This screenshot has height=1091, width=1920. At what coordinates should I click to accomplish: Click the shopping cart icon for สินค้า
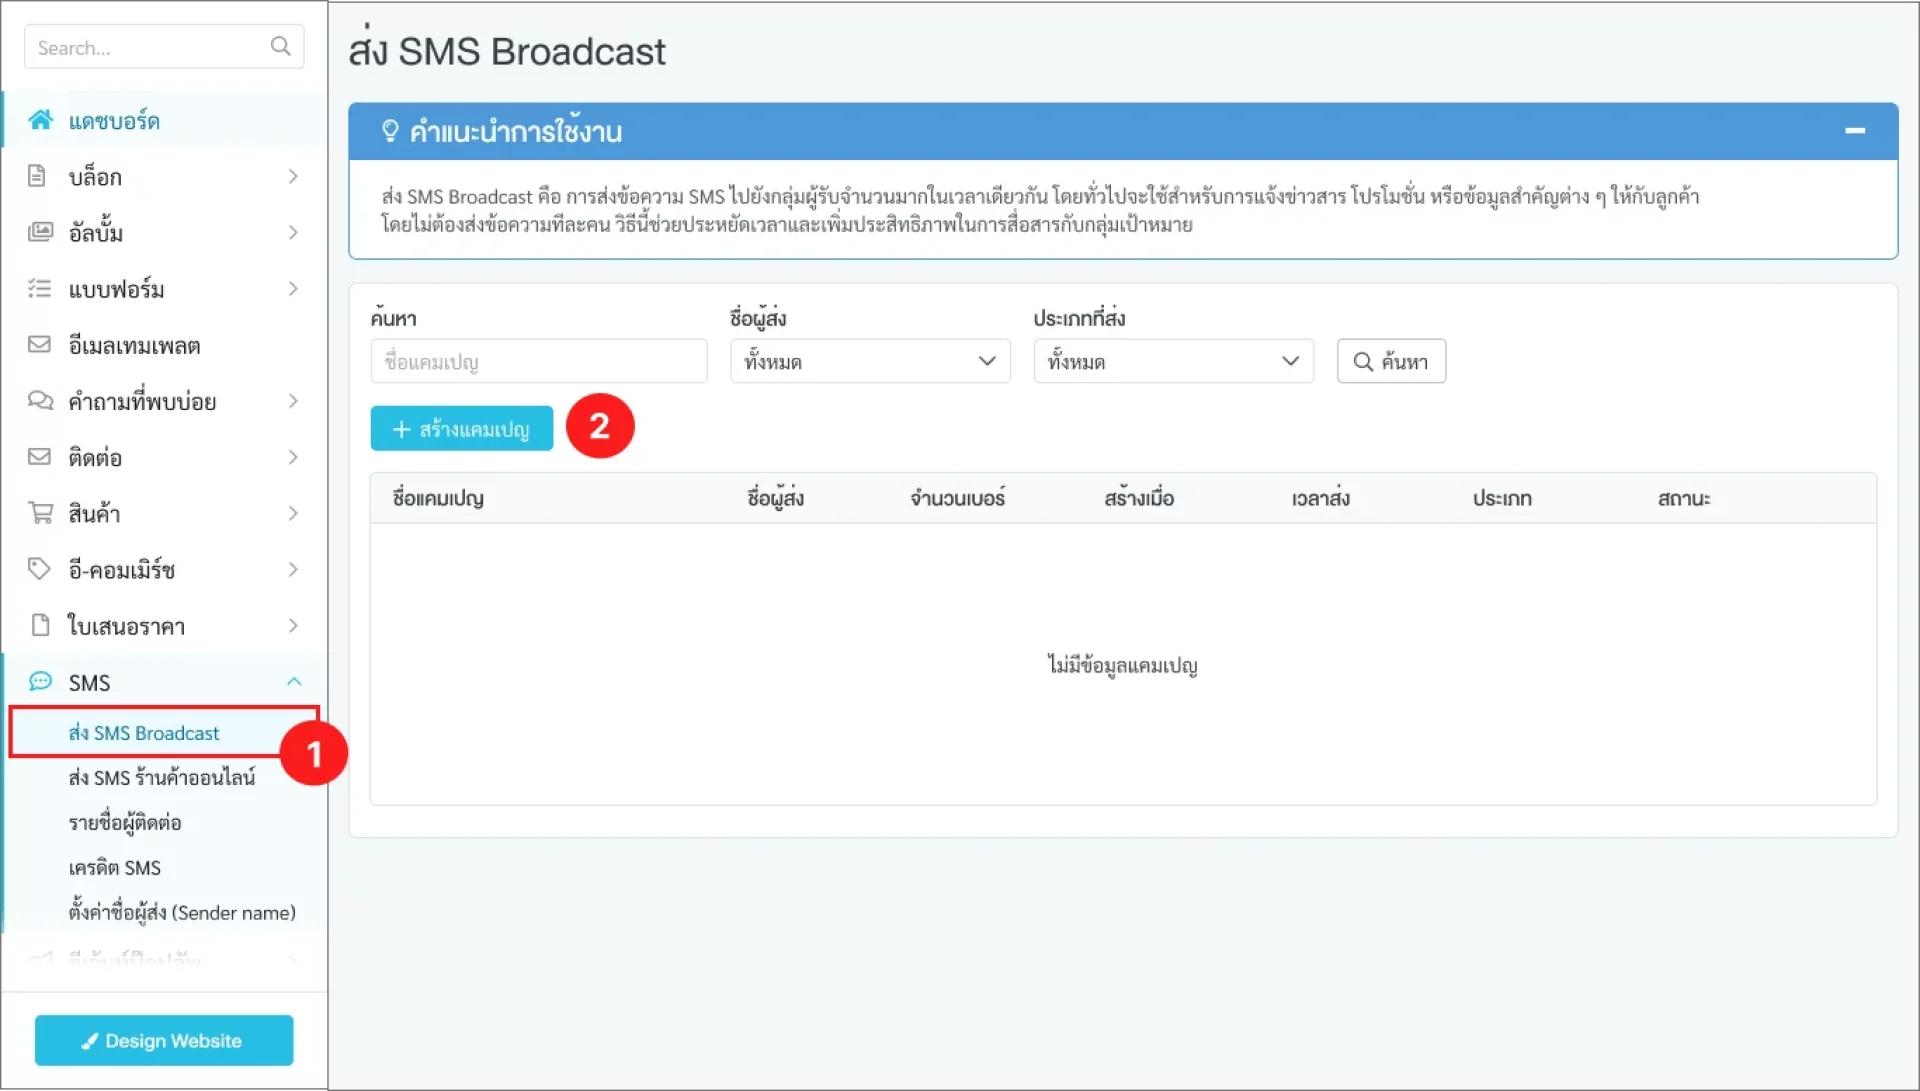coord(40,513)
